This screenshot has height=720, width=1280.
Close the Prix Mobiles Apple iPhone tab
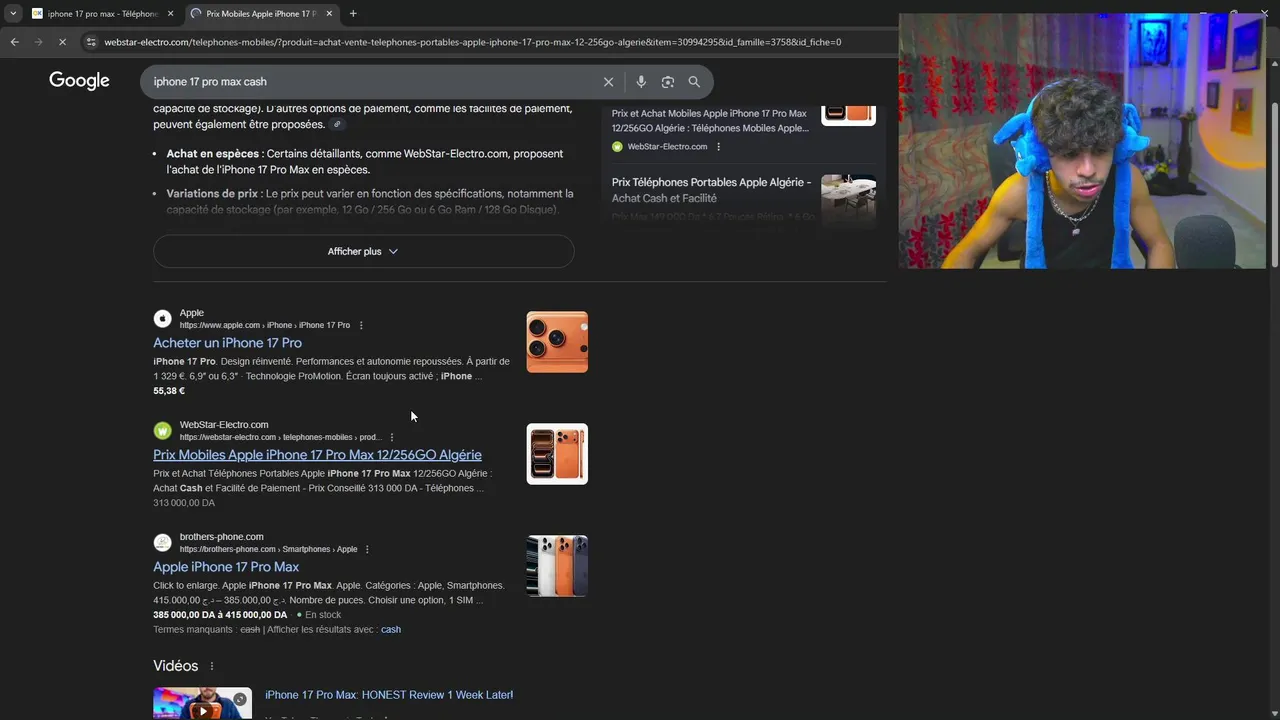(x=329, y=14)
